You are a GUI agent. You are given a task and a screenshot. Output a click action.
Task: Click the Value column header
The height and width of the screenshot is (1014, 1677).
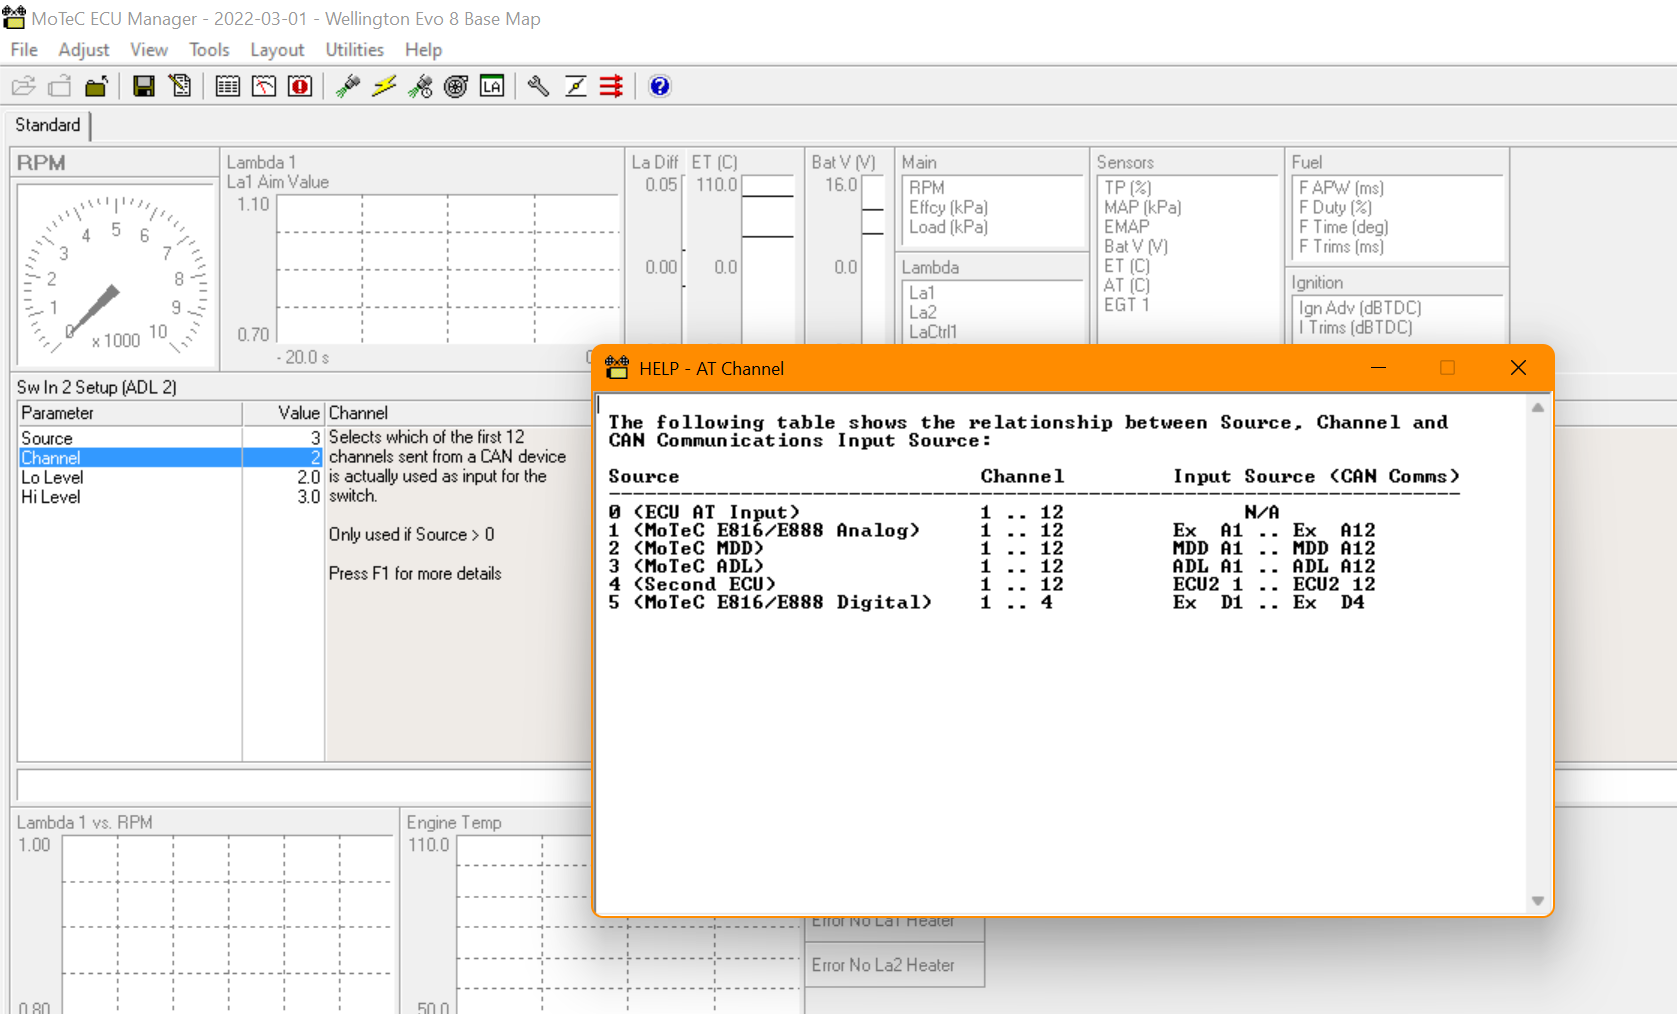pyautogui.click(x=283, y=413)
